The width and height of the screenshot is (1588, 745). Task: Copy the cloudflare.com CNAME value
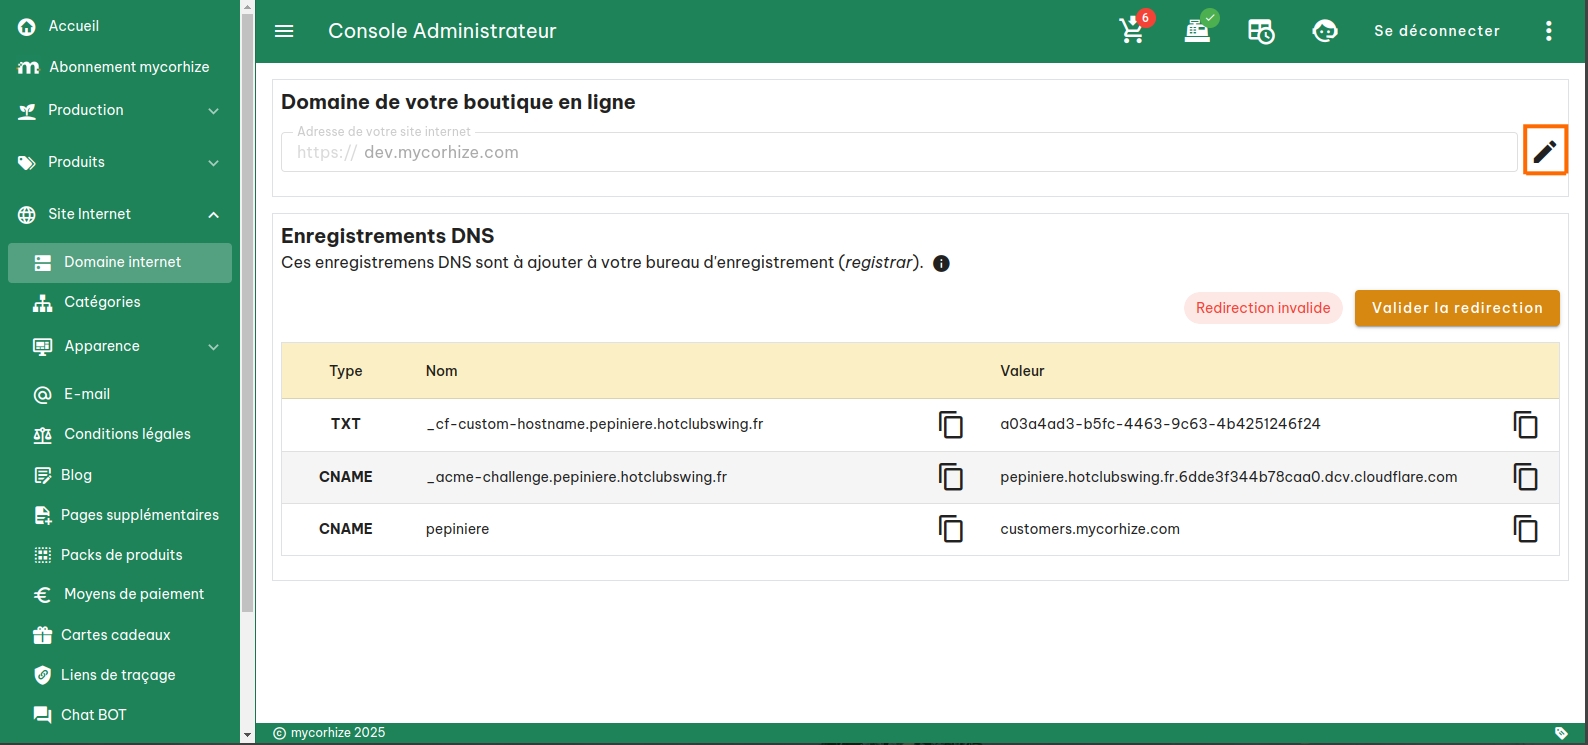(1526, 477)
